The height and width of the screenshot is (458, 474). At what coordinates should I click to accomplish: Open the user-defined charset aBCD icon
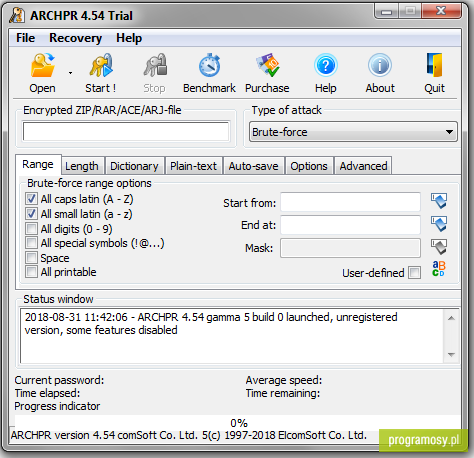[x=439, y=269]
